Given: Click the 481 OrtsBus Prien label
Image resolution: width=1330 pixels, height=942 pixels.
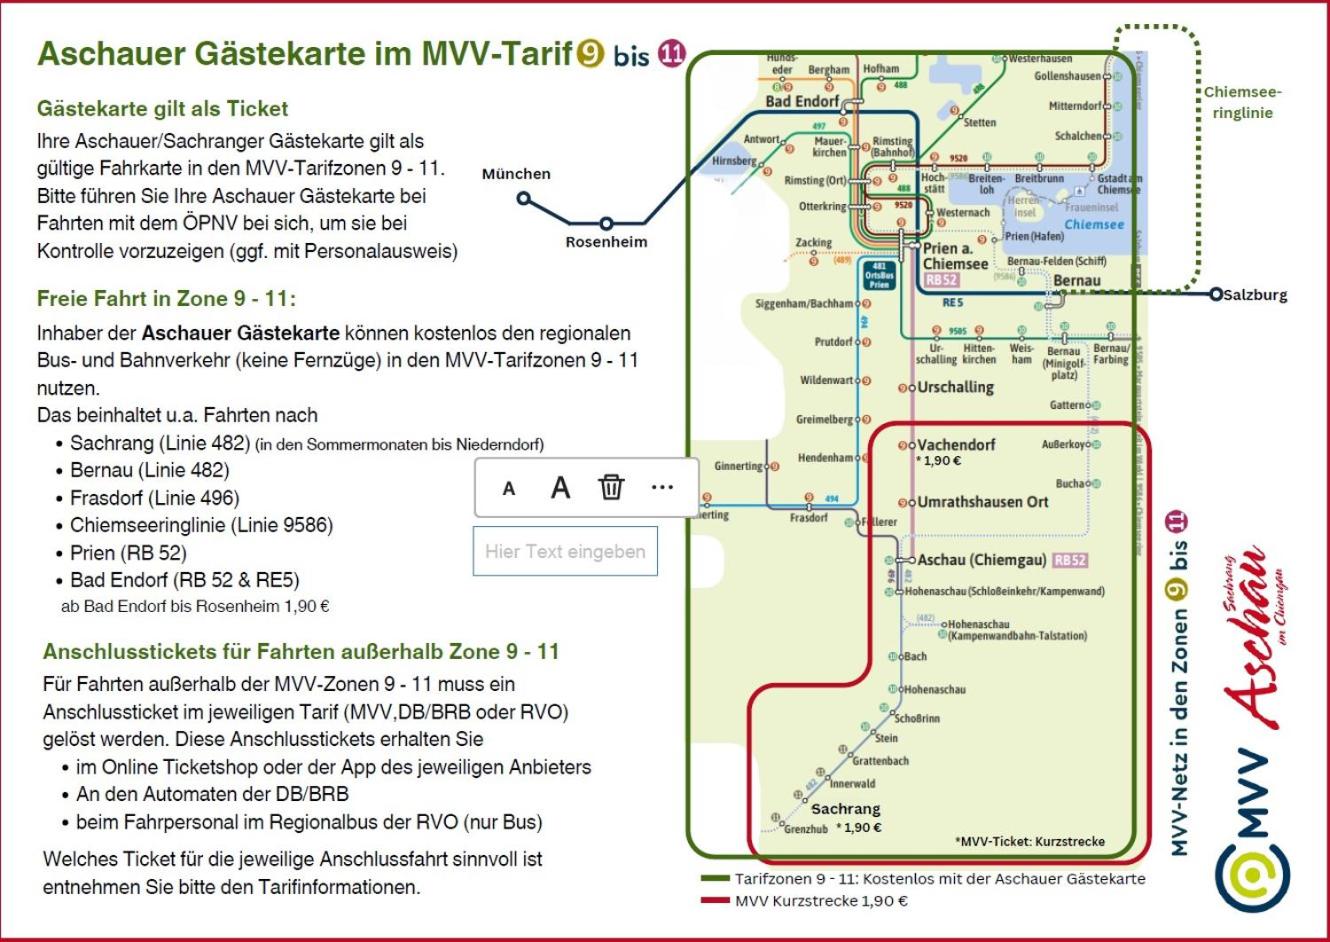Looking at the screenshot, I should (x=879, y=276).
